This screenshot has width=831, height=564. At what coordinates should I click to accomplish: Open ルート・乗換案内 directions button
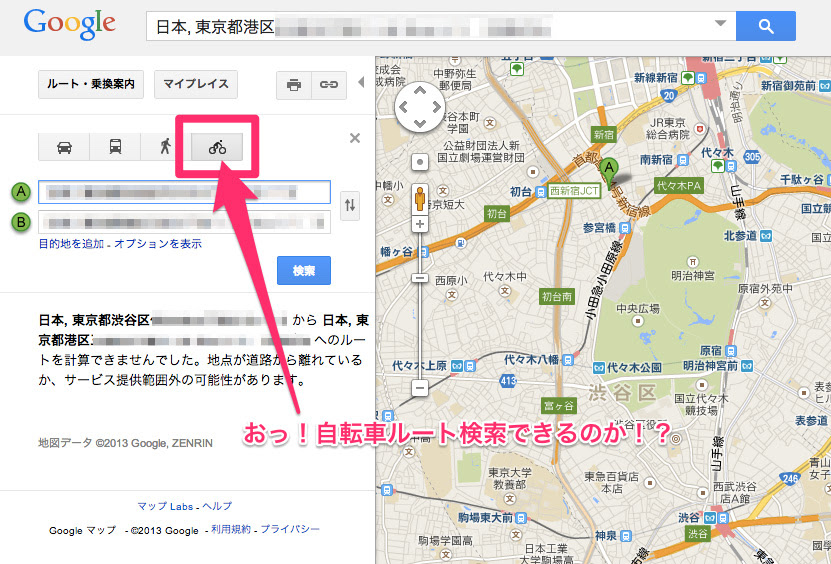click(x=91, y=84)
